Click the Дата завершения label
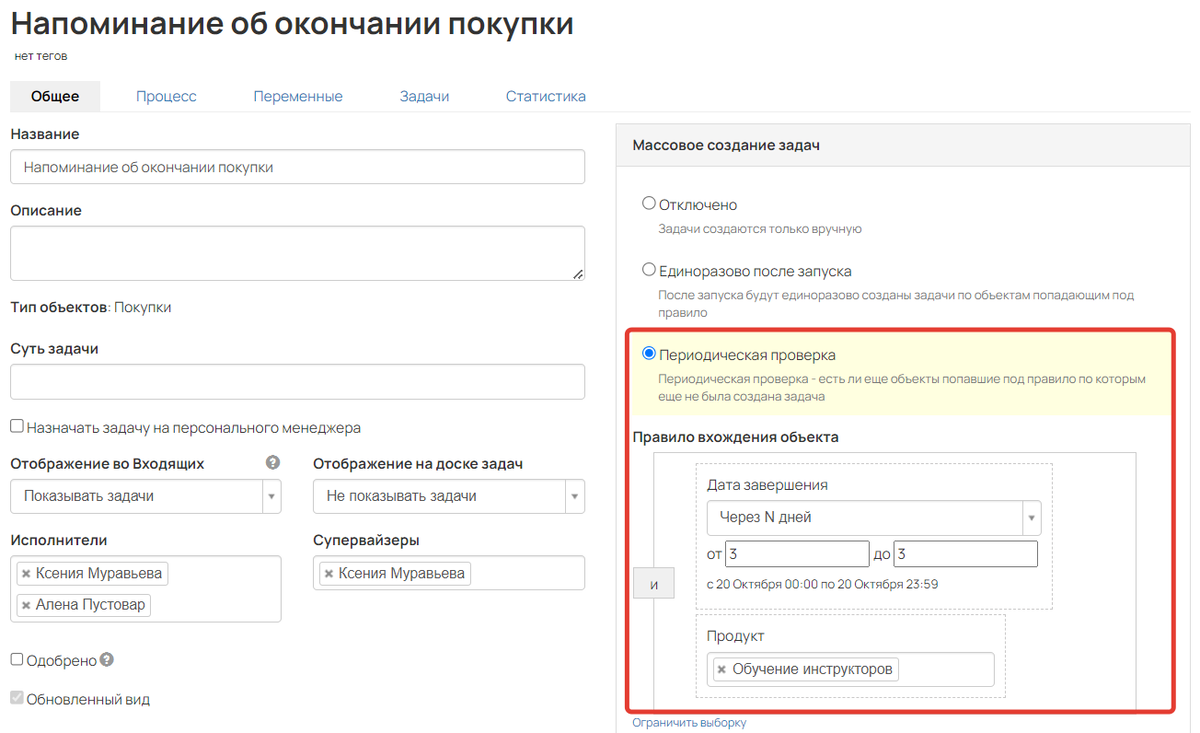 767,485
